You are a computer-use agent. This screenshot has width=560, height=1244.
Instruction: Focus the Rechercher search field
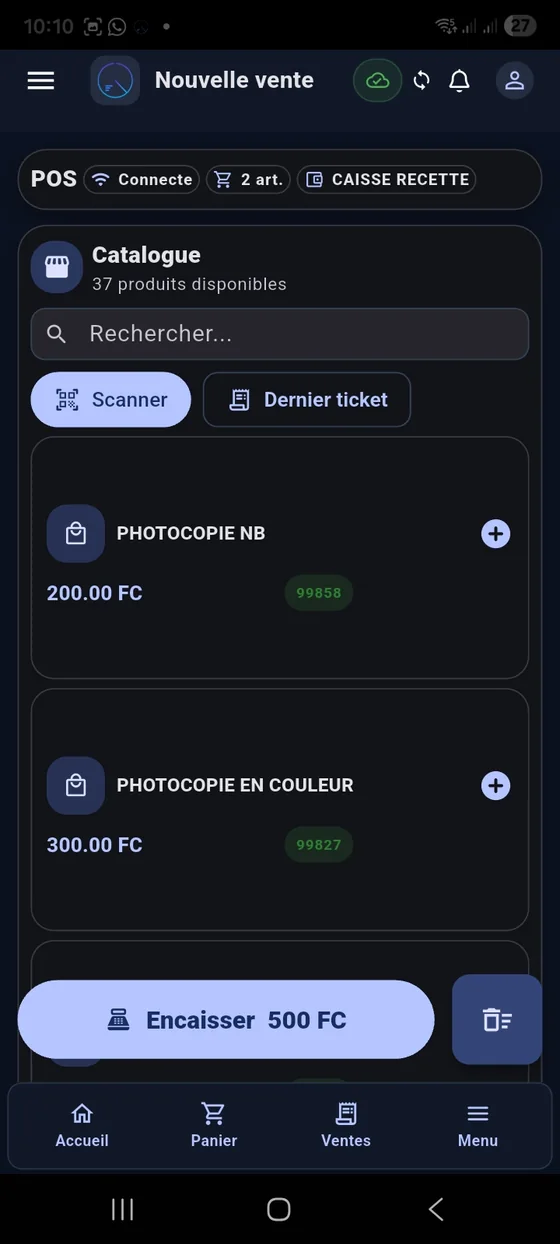(280, 334)
